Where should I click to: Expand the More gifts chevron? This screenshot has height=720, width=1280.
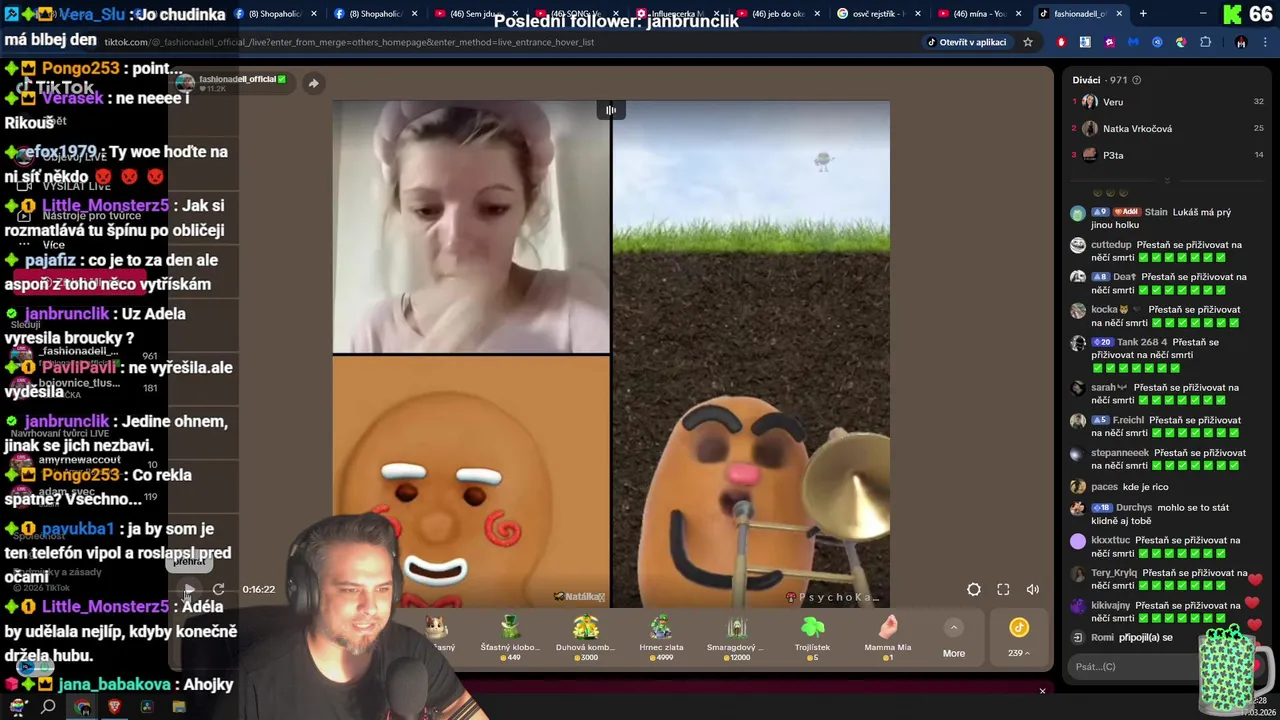tap(954, 628)
